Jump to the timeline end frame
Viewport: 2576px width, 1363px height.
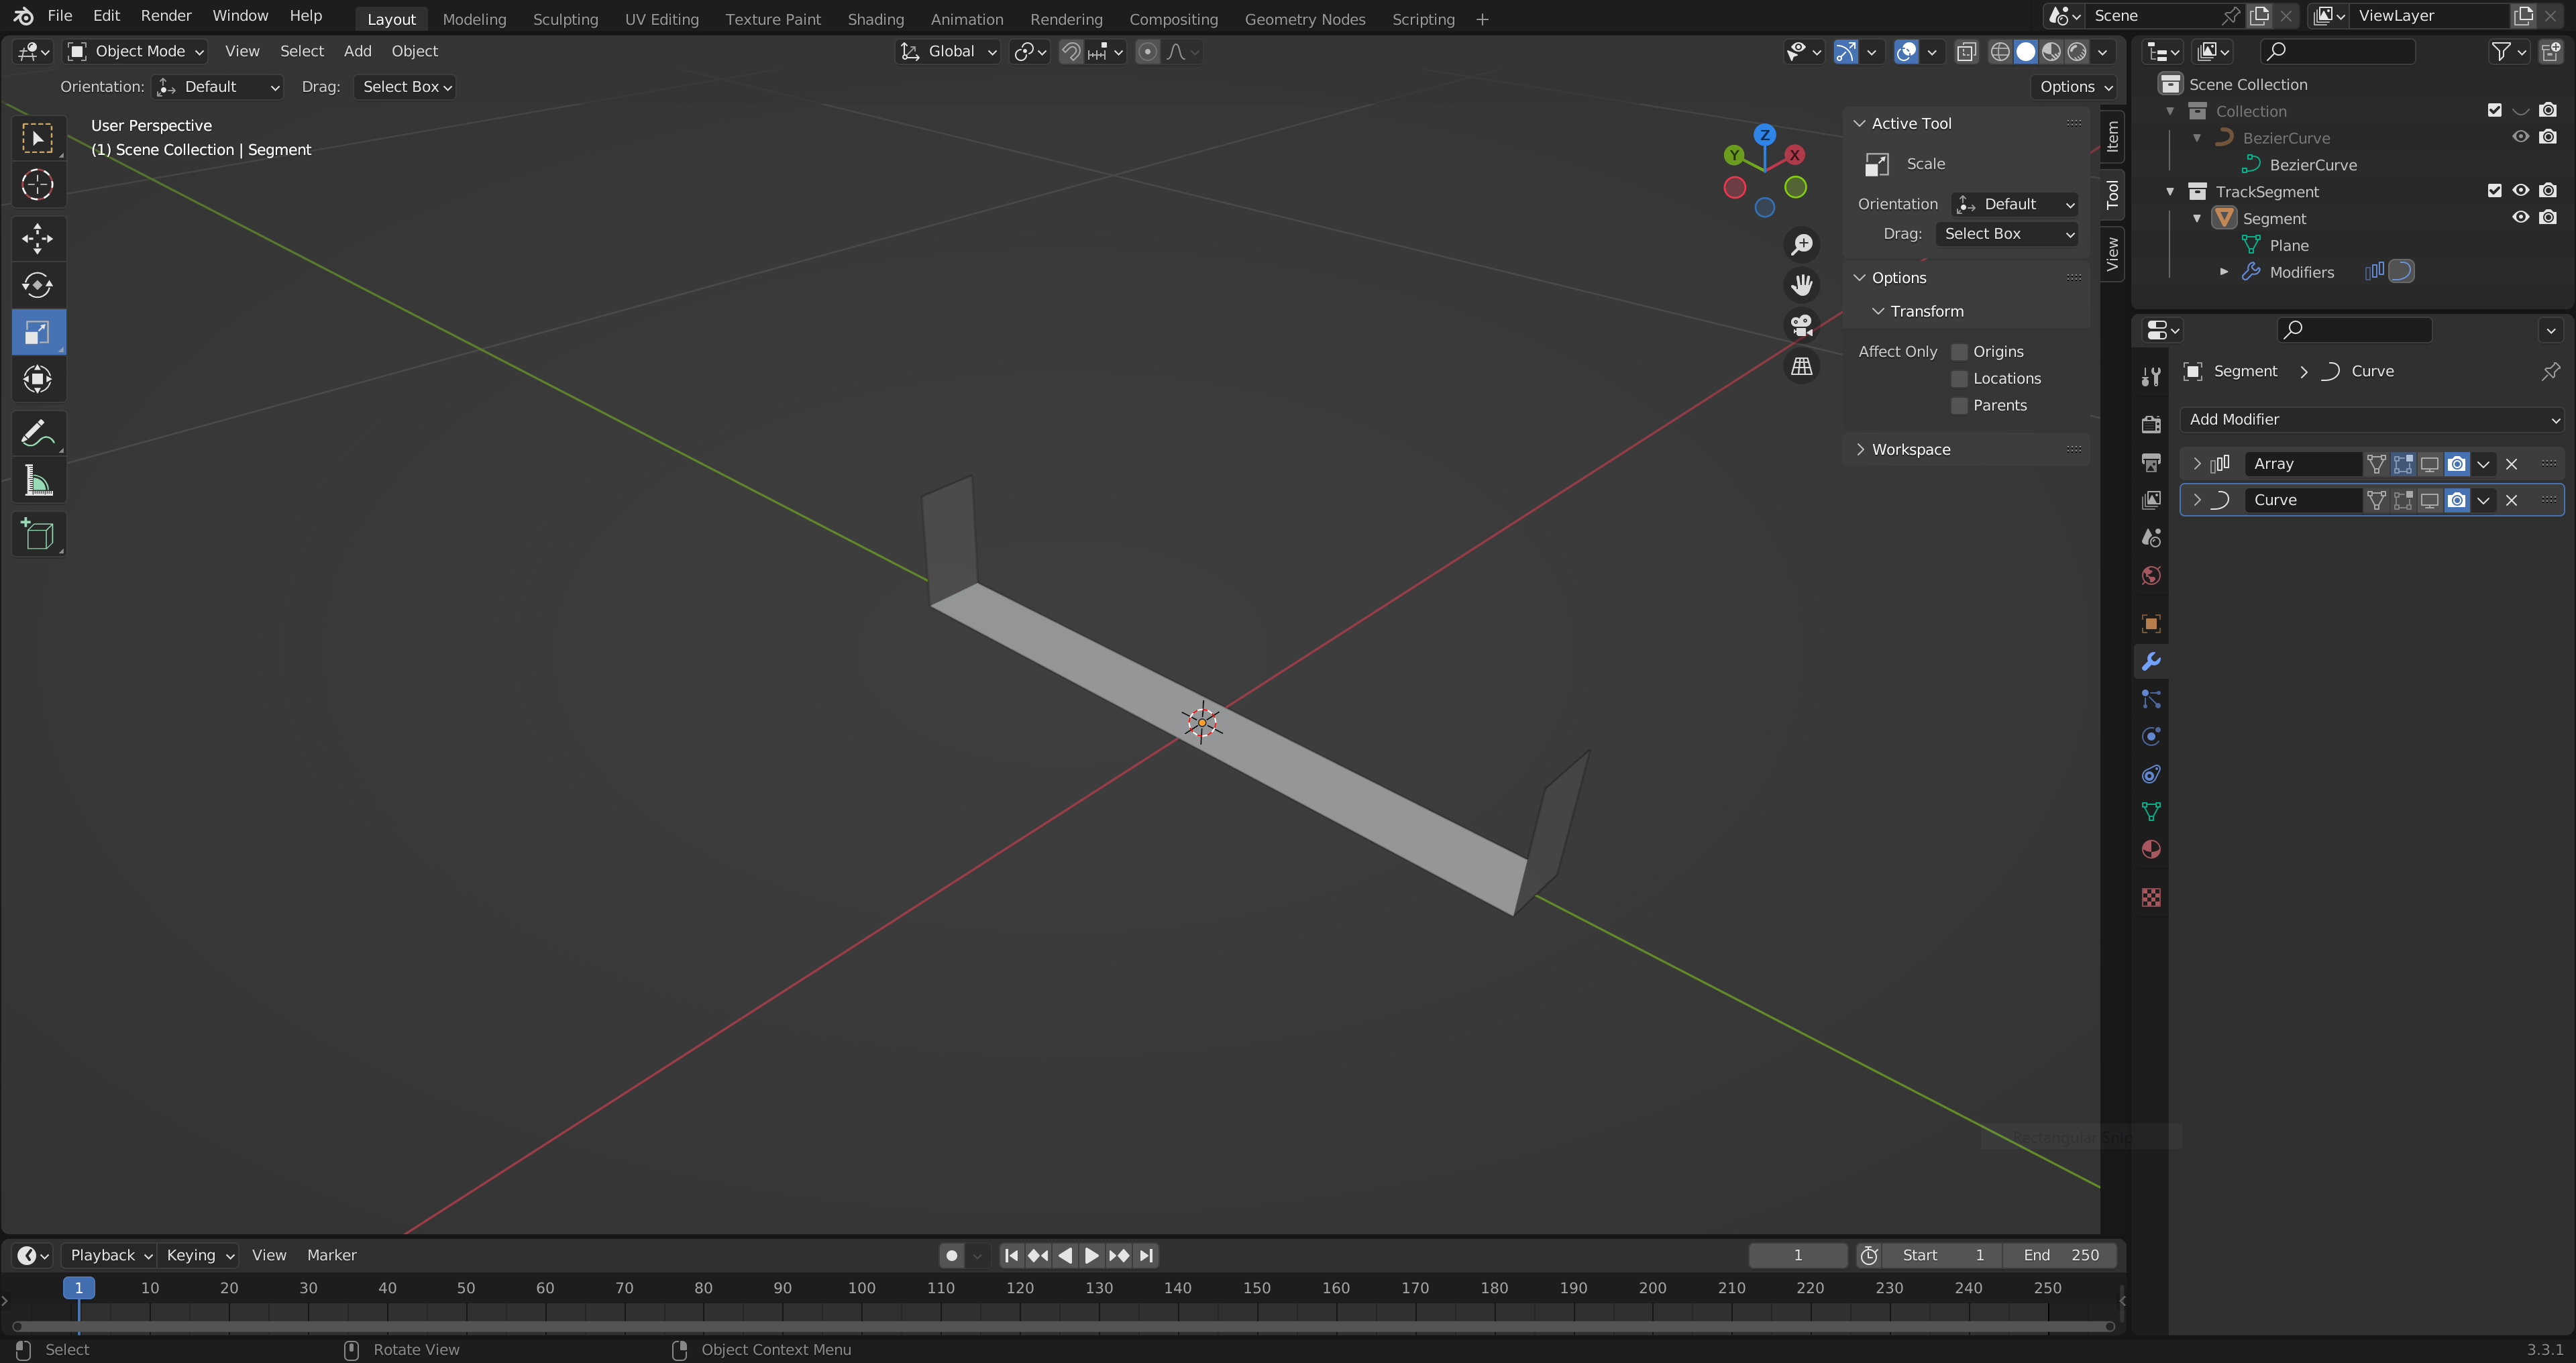click(1147, 1255)
